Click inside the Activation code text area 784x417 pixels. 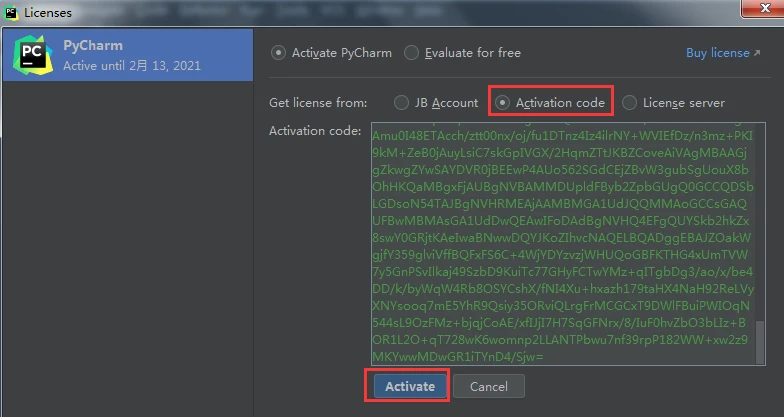point(560,240)
